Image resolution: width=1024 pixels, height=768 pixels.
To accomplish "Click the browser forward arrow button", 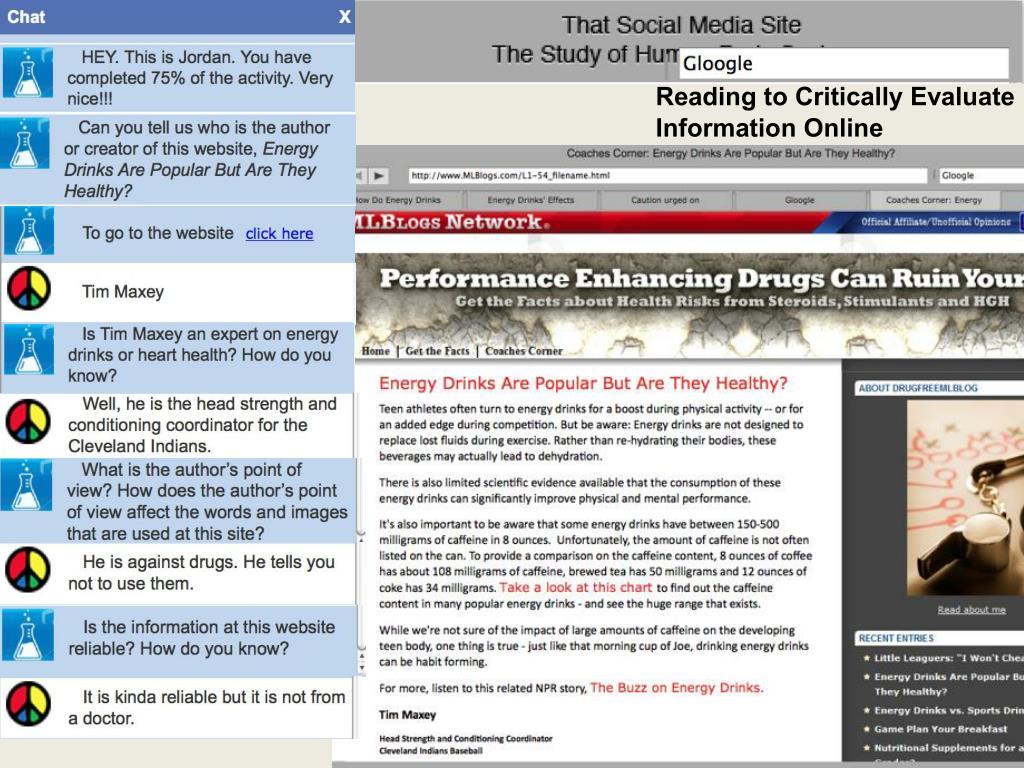I will pyautogui.click(x=379, y=176).
